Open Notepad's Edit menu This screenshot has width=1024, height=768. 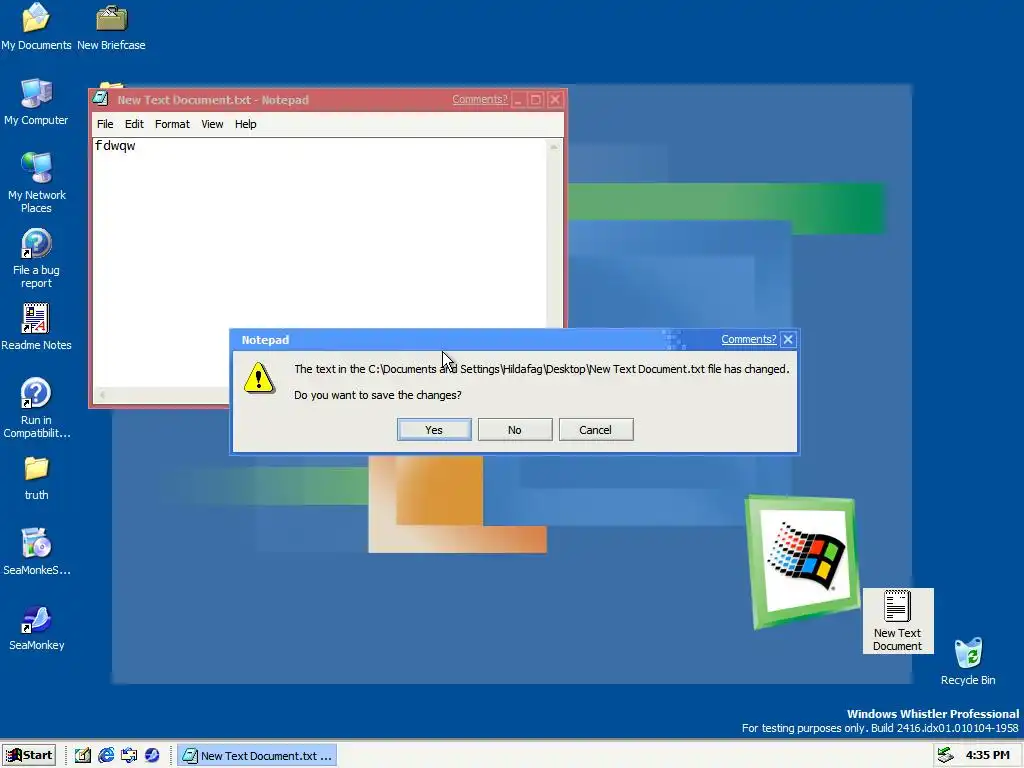pyautogui.click(x=134, y=124)
